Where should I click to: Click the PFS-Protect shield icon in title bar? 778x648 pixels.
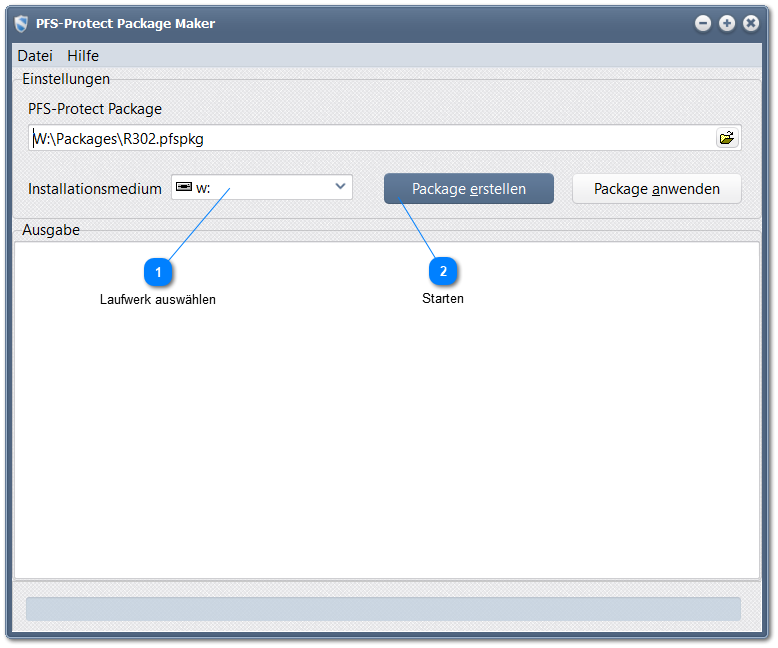click(x=21, y=23)
